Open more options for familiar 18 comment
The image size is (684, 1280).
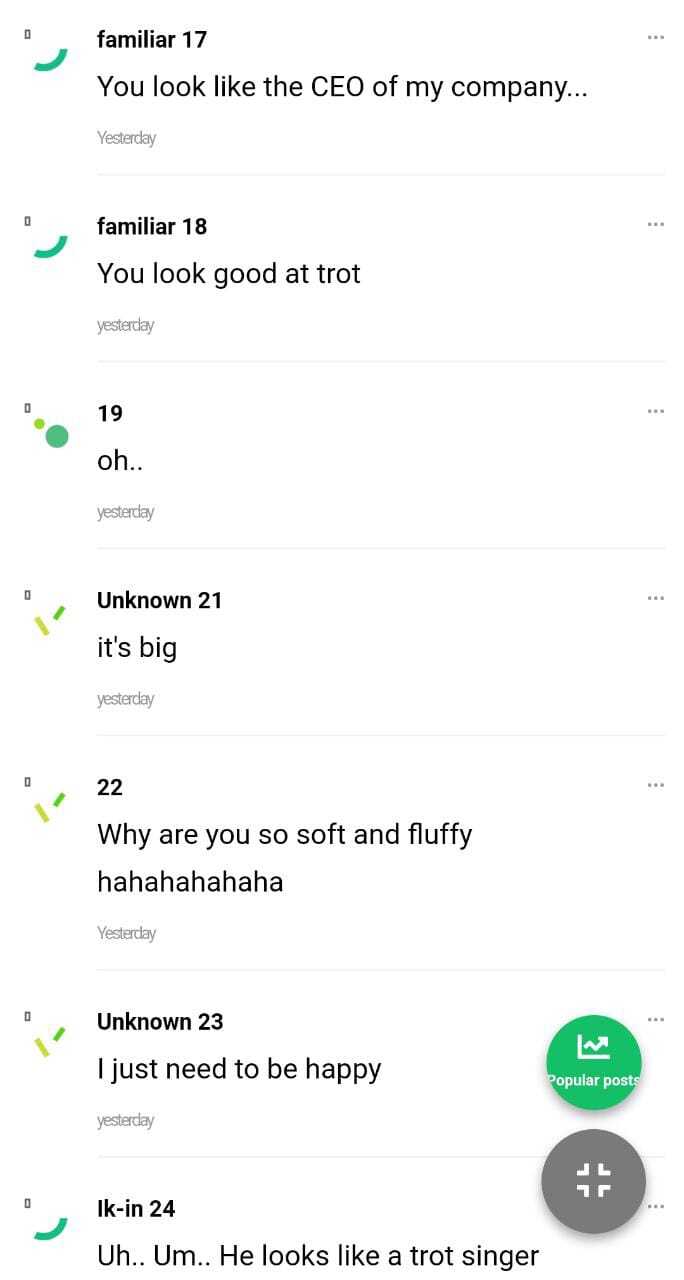(x=655, y=224)
